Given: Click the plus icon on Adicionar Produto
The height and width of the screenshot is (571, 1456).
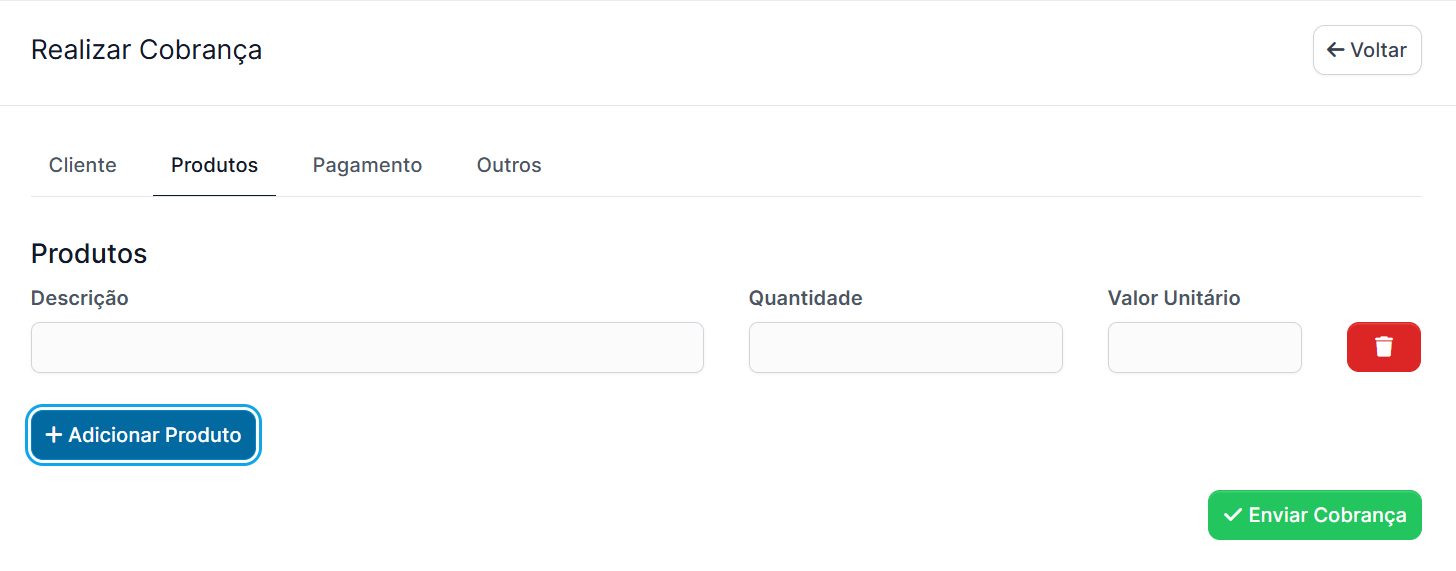Looking at the screenshot, I should 54,435.
